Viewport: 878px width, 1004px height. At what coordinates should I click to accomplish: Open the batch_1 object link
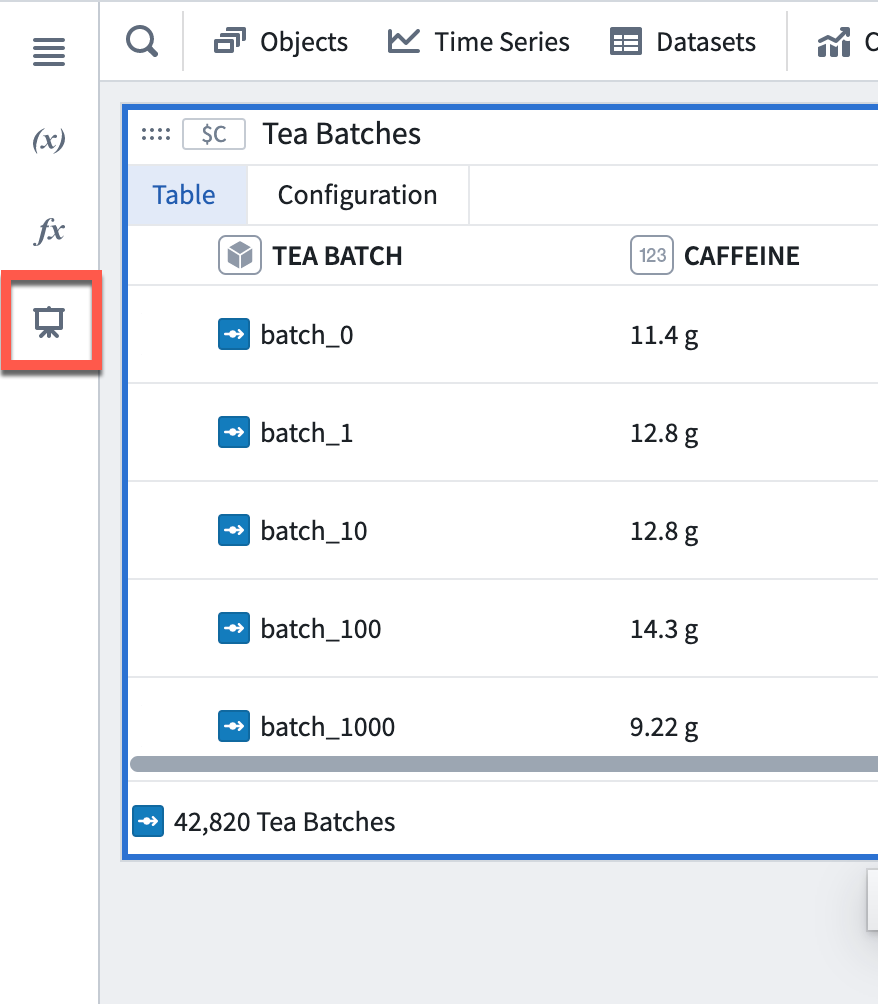click(x=307, y=433)
